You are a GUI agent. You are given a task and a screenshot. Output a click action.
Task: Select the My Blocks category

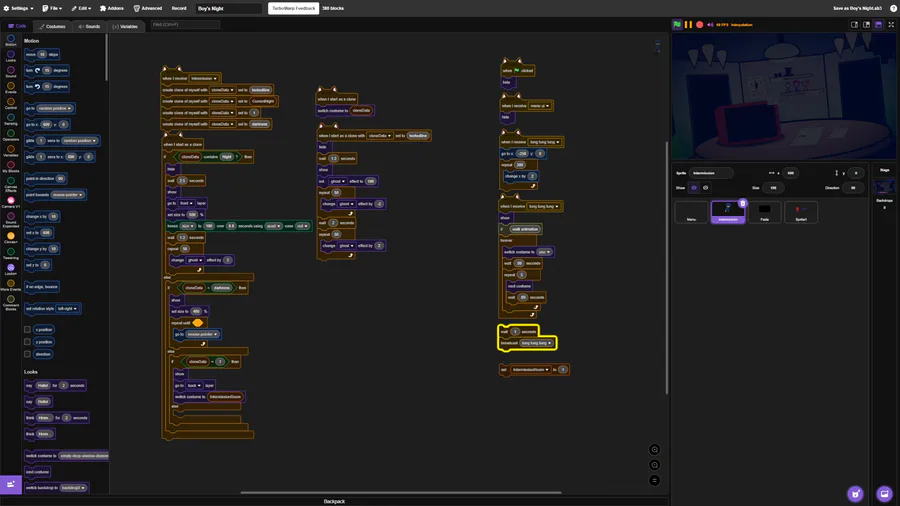point(10,167)
